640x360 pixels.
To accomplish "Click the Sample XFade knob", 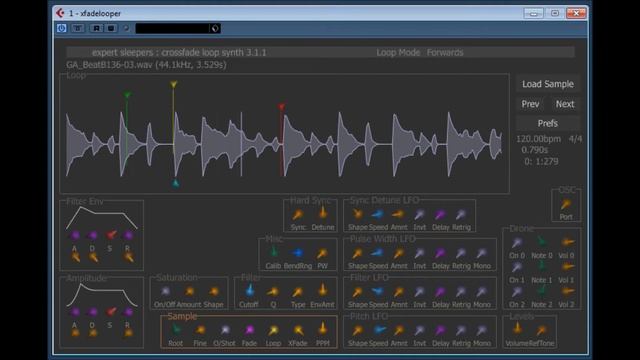I will pyautogui.click(x=298, y=330).
